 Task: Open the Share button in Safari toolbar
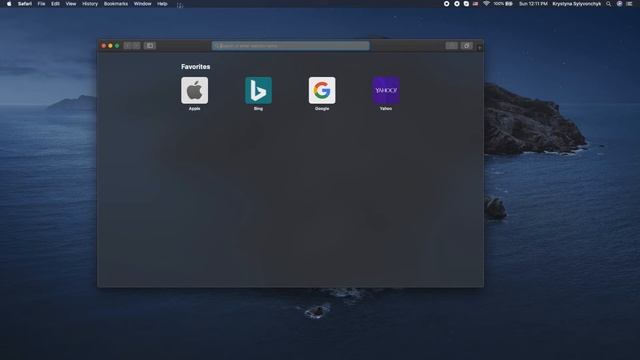tap(451, 46)
